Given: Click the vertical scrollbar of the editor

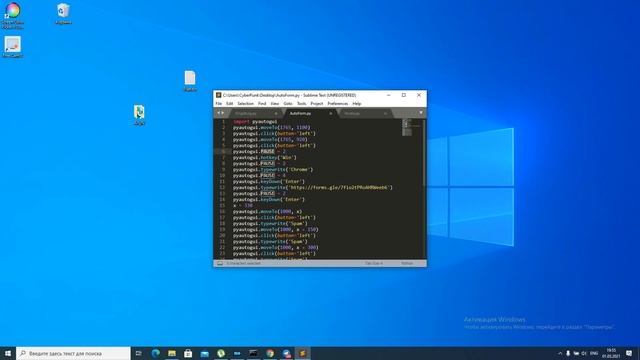Looking at the screenshot, I should pyautogui.click(x=424, y=153).
